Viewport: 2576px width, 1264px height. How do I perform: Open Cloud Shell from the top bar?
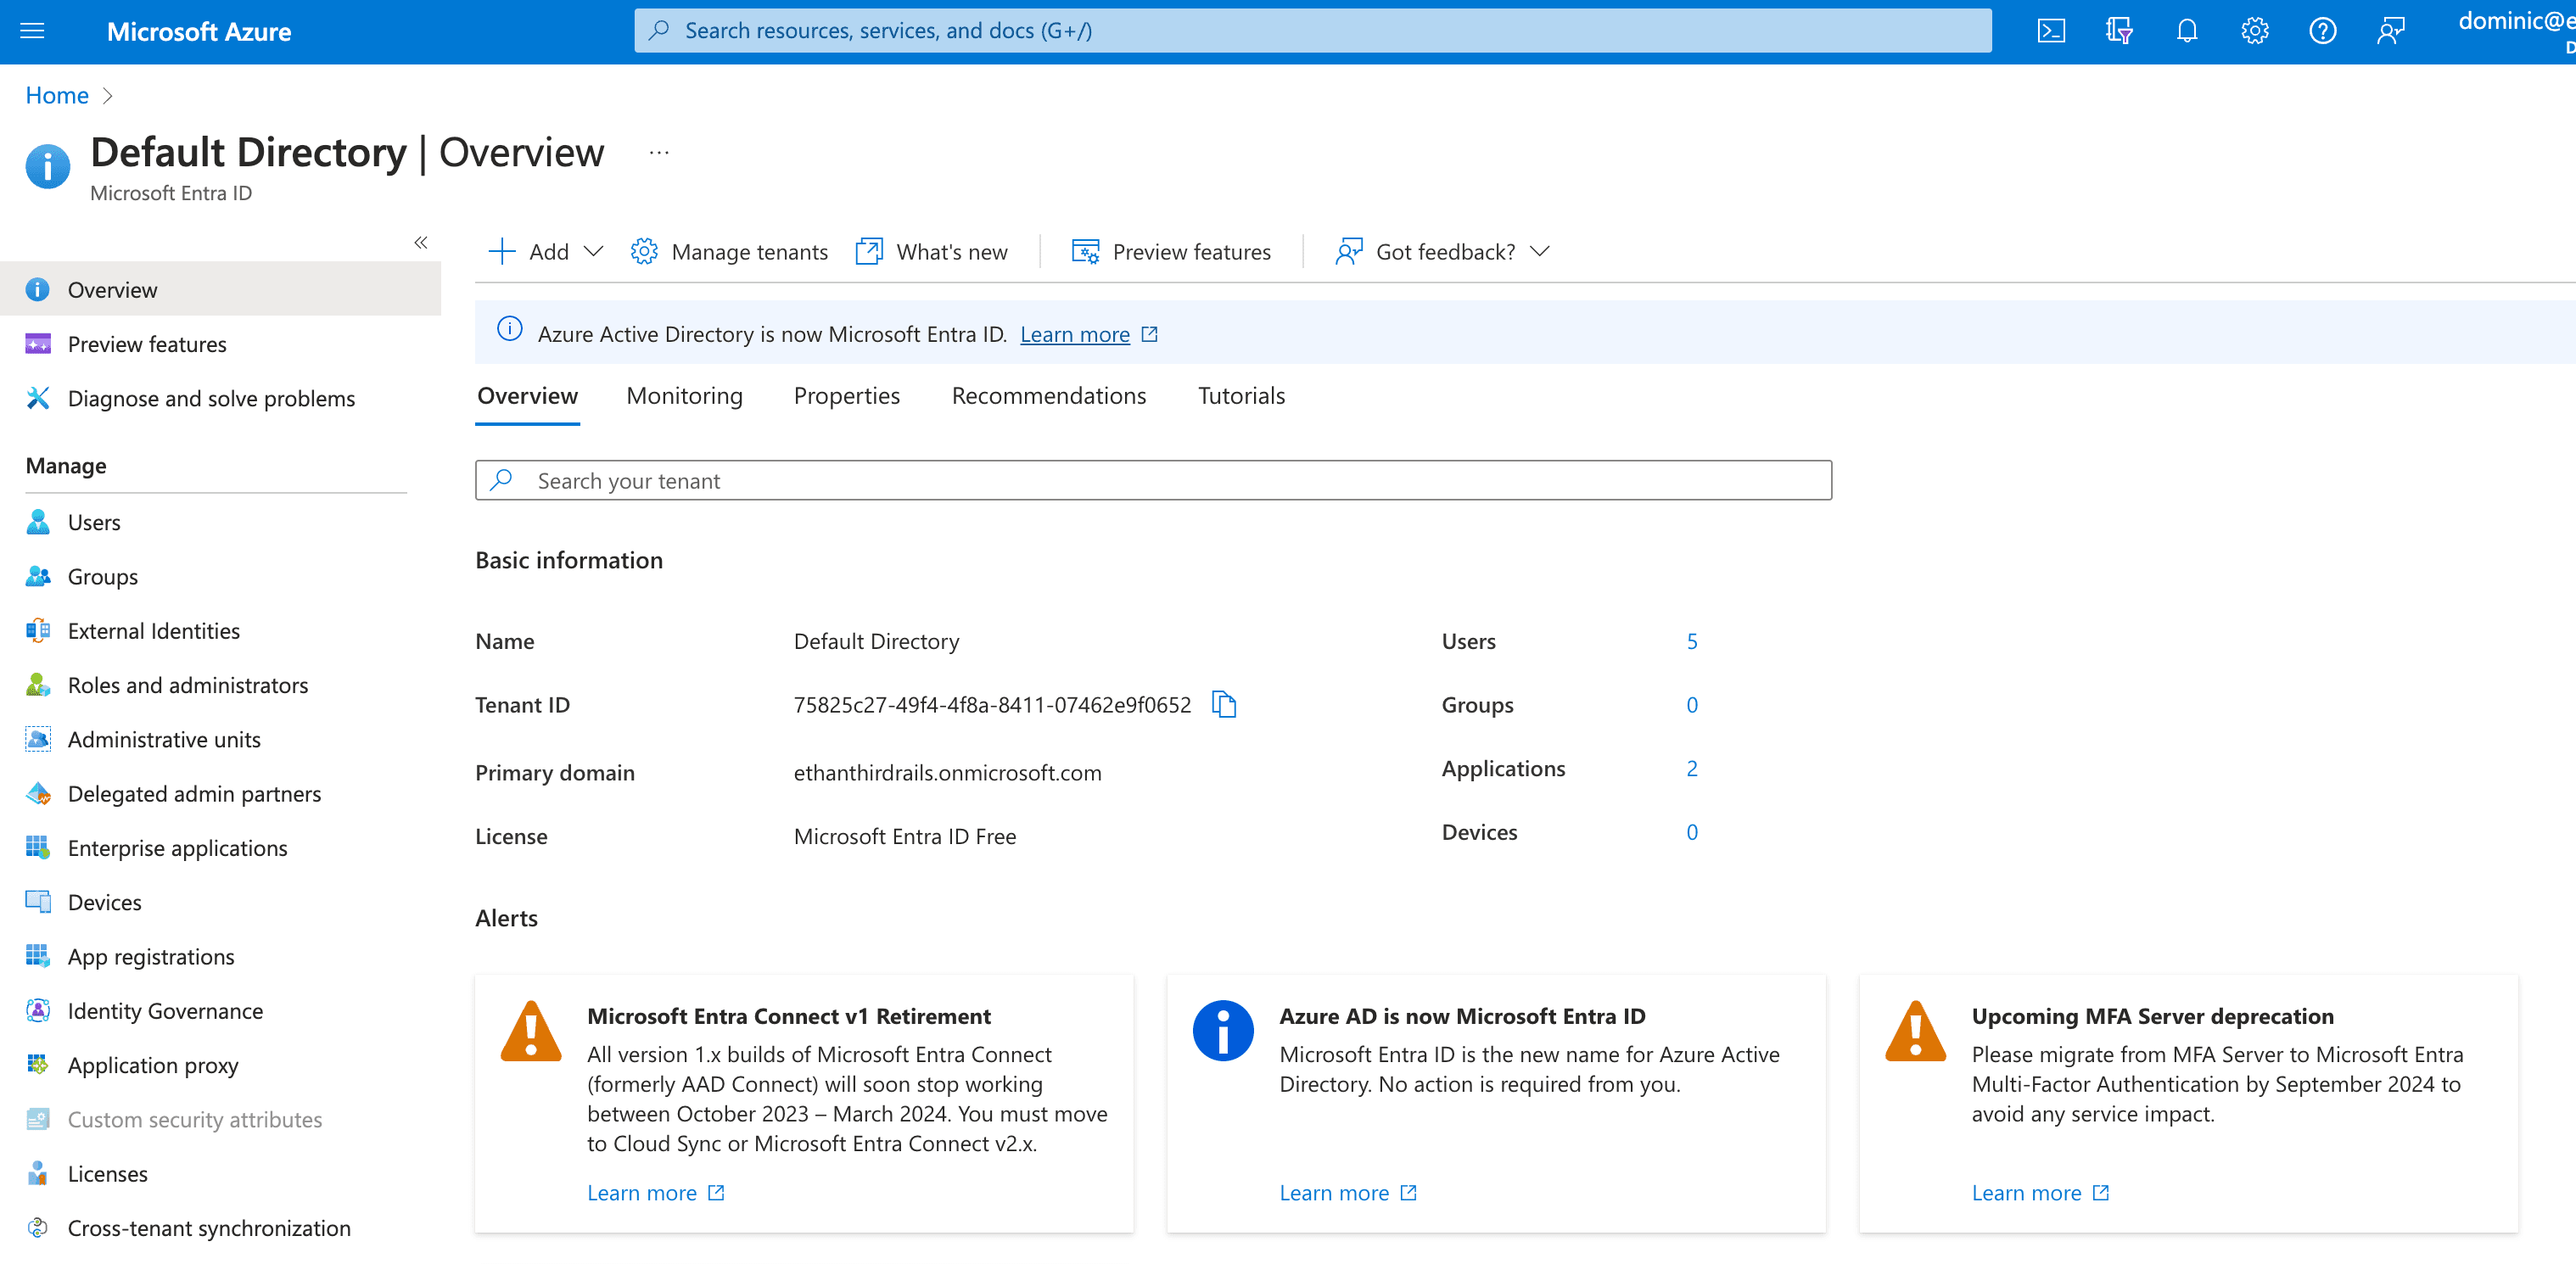pyautogui.click(x=2050, y=31)
